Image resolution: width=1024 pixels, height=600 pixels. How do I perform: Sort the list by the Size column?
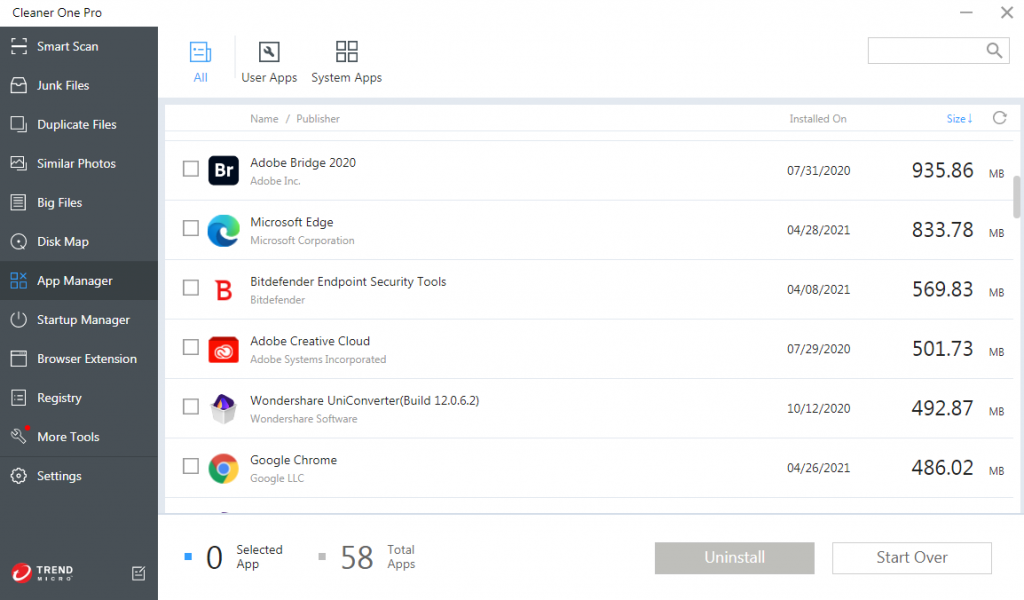959,119
